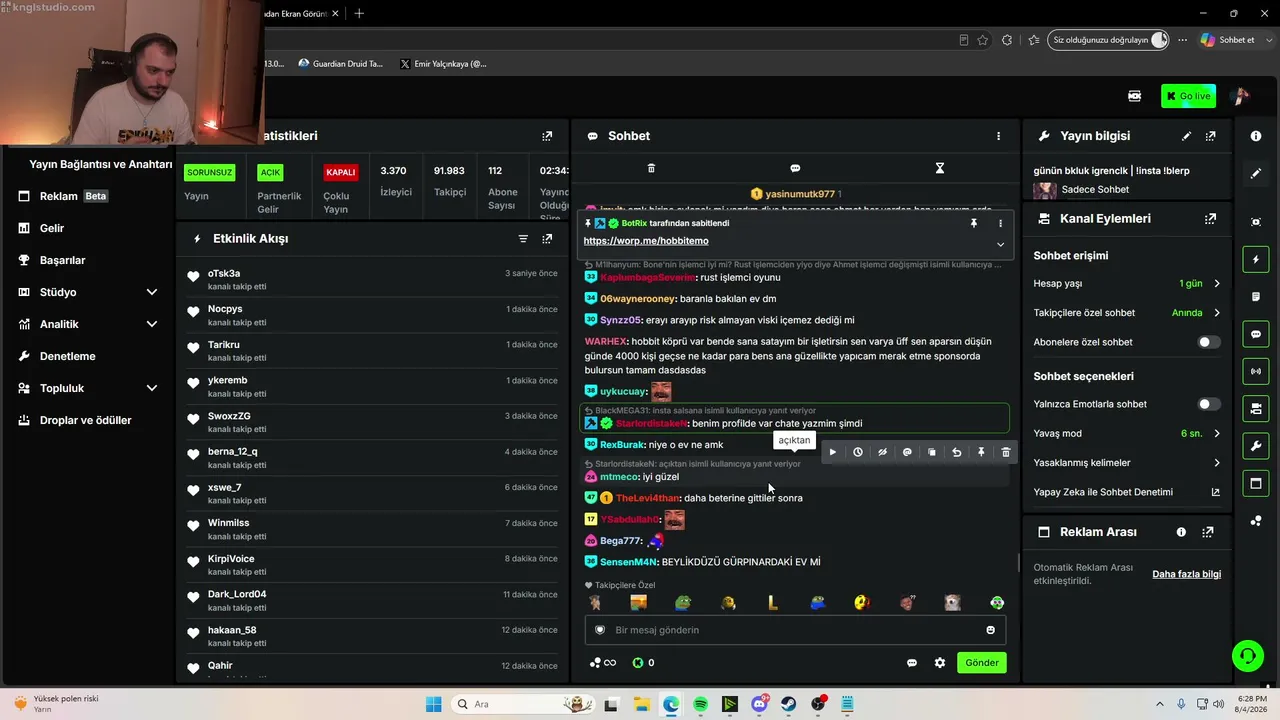Open a new browser tab
The height and width of the screenshot is (720, 1280).
pyautogui.click(x=359, y=13)
